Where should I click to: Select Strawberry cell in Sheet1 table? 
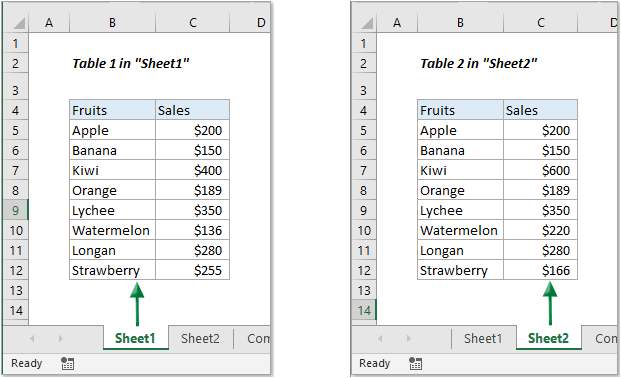pyautogui.click(x=112, y=270)
